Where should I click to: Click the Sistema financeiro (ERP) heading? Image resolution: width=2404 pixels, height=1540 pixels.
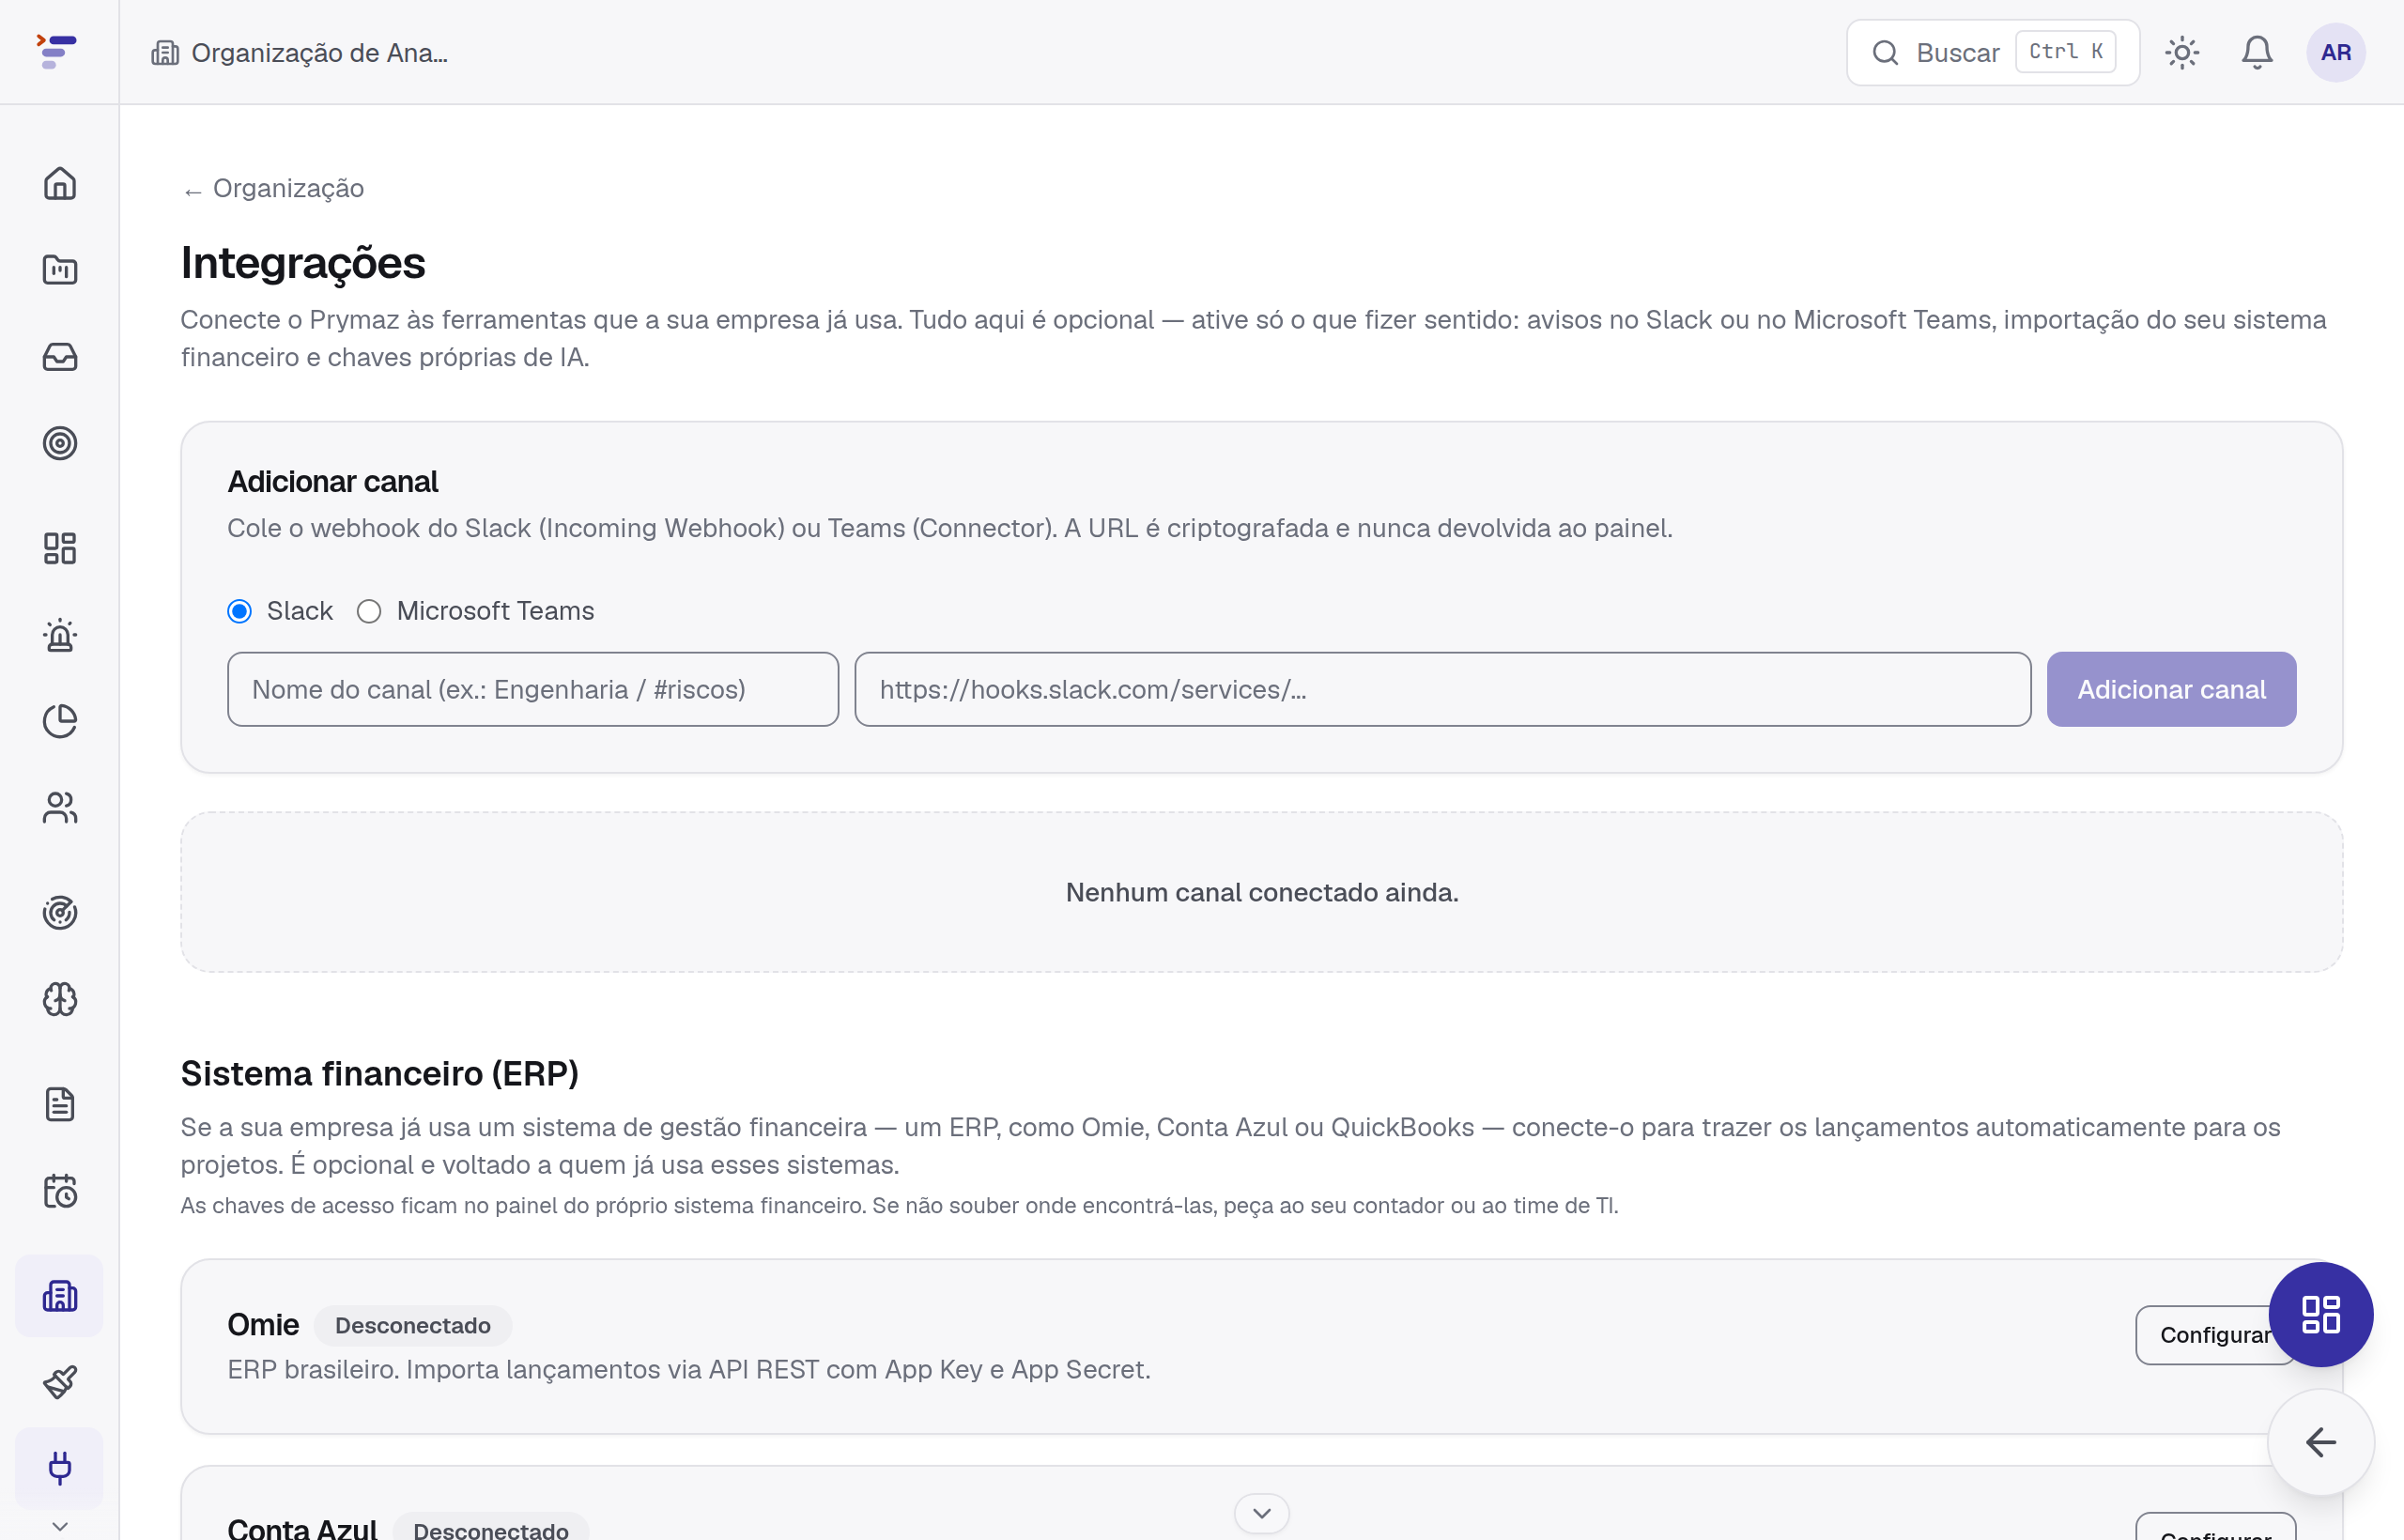pos(380,1073)
